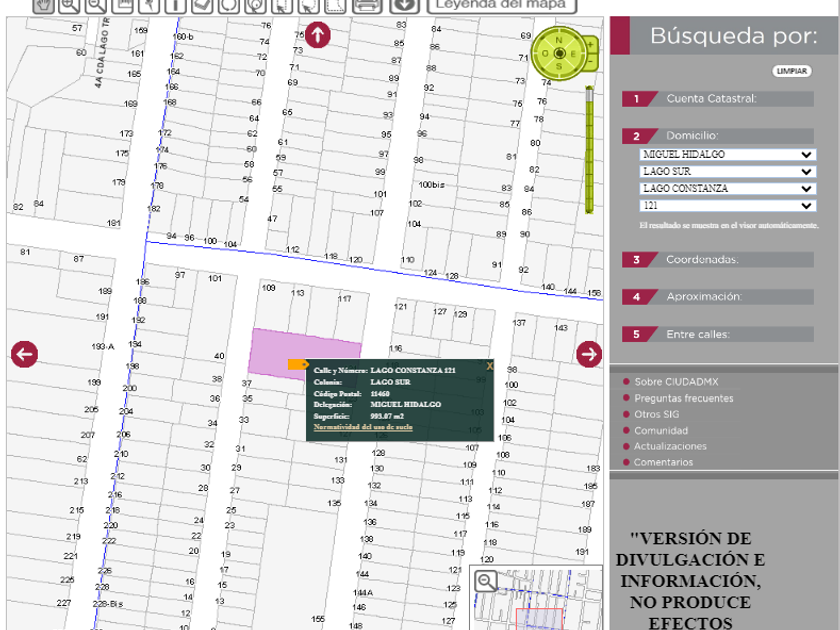Open the street number 121 dropdown
Screen dimensions: 840x630
728,206
